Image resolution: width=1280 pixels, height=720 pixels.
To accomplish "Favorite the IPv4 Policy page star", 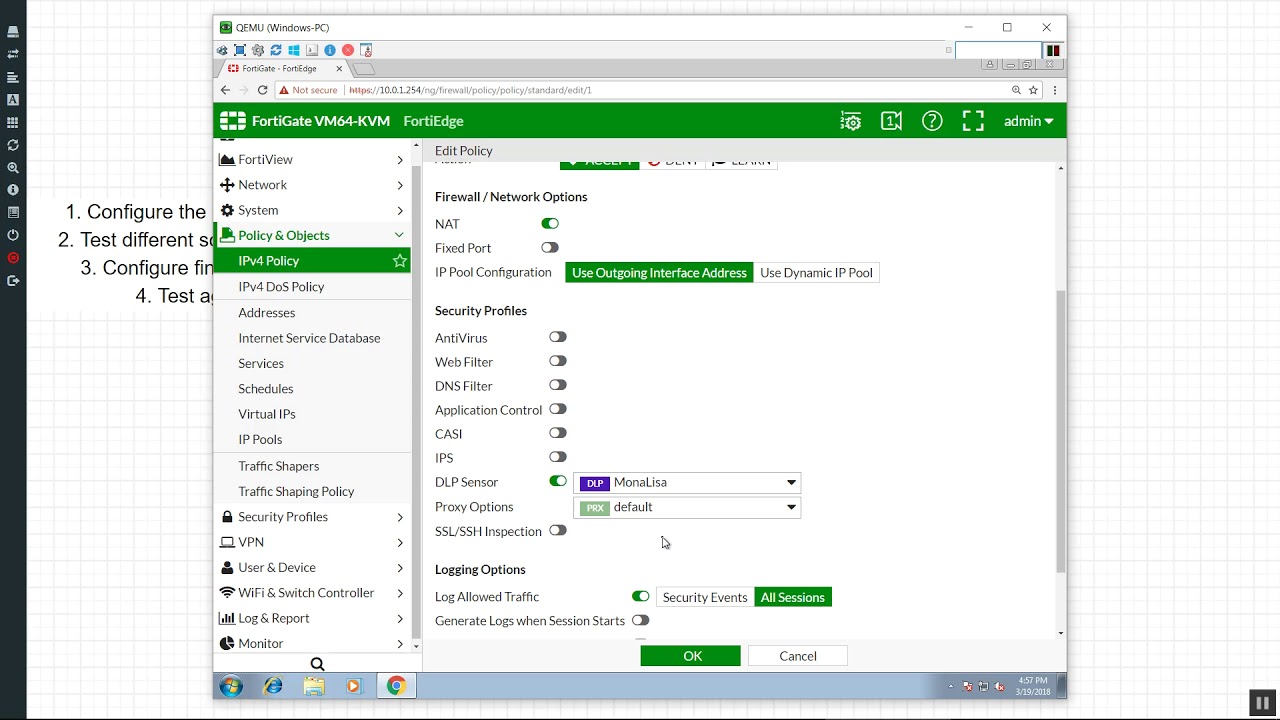I will point(400,261).
